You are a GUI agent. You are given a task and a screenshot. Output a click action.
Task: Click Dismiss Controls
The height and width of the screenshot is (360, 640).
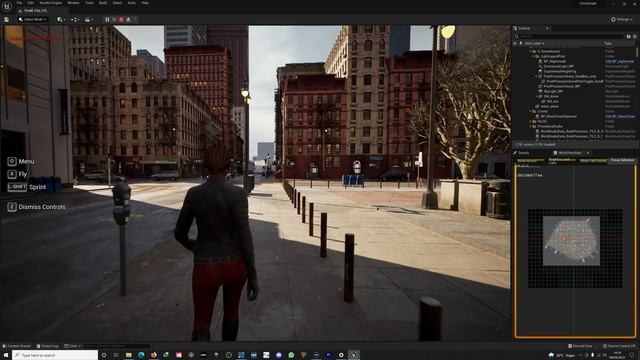click(36, 207)
